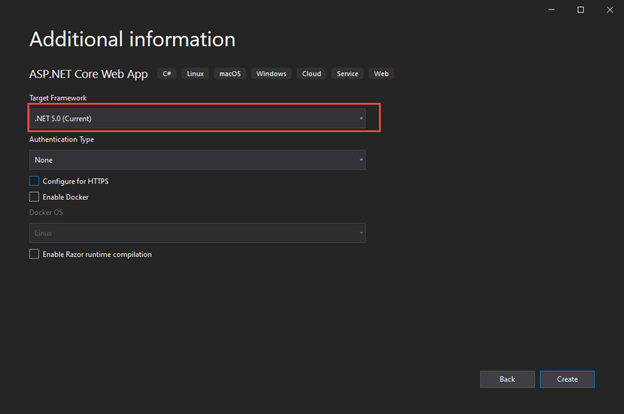Enable the Configure for HTTPS checkbox
This screenshot has width=624, height=414.
pyautogui.click(x=34, y=181)
